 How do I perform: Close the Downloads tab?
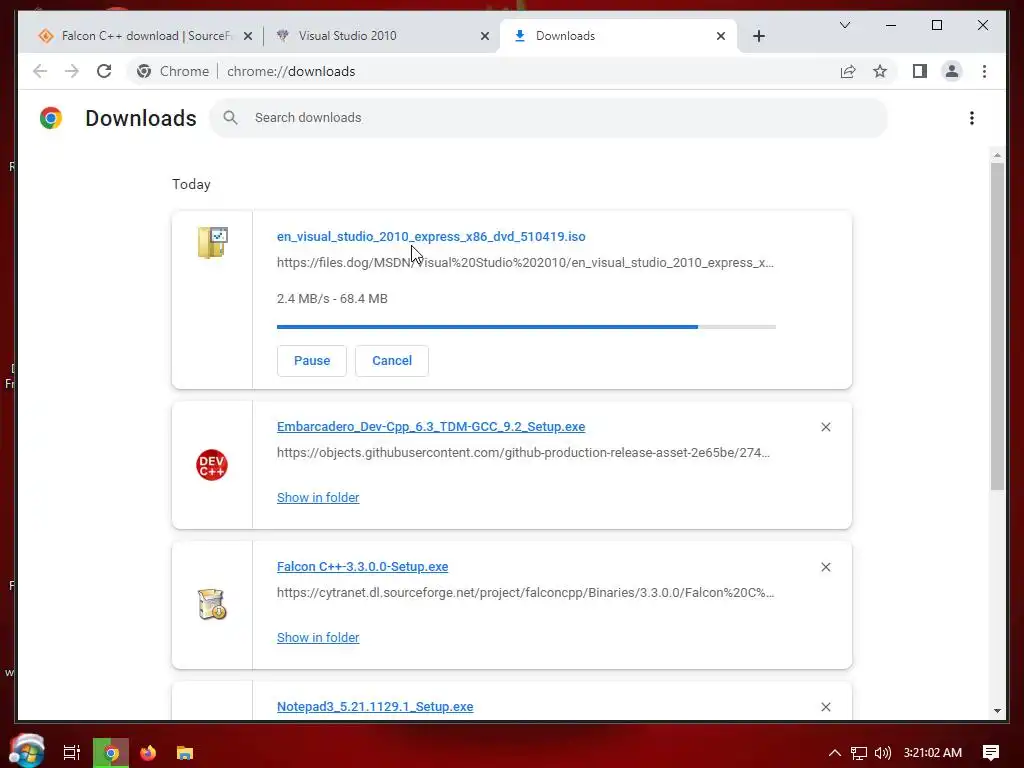pos(720,36)
